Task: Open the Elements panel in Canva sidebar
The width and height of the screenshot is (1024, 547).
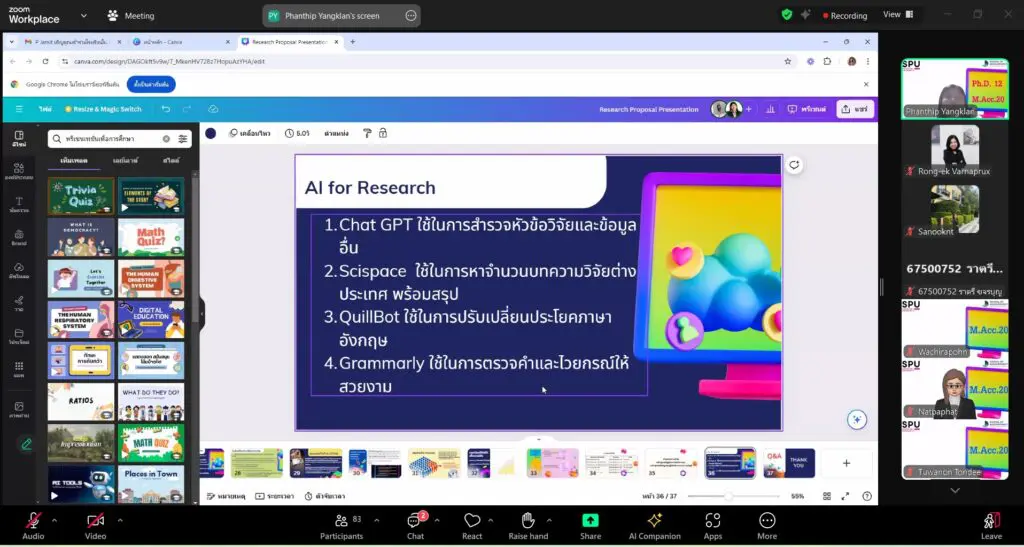Action: pos(19,171)
